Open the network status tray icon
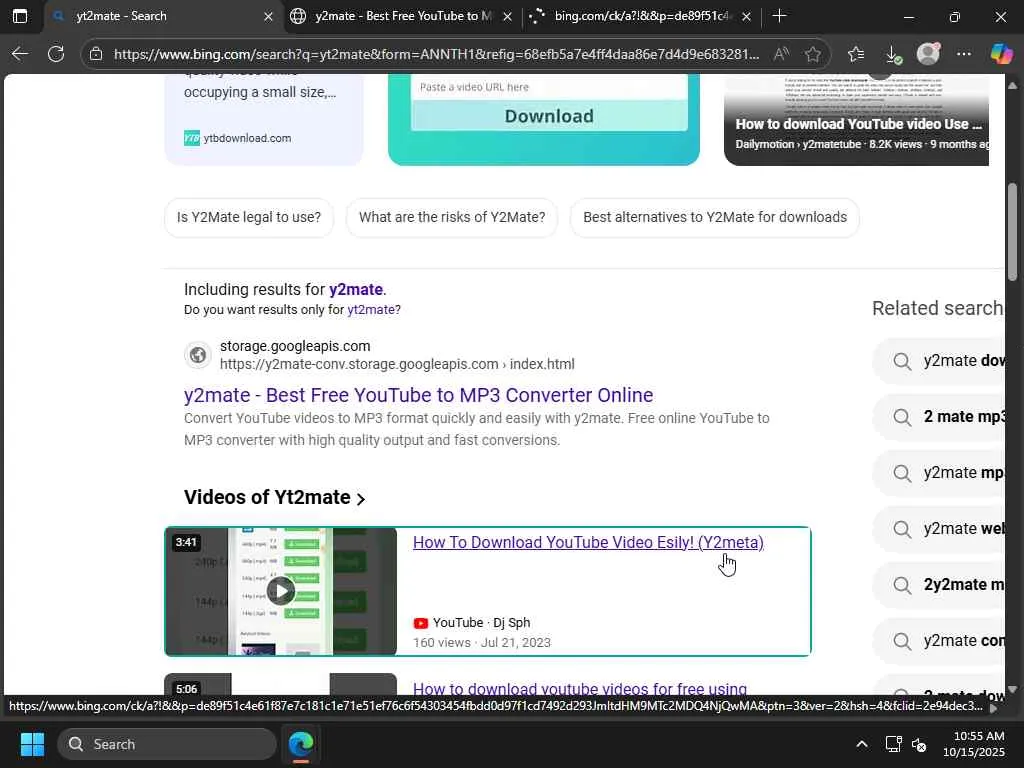 pyautogui.click(x=893, y=744)
